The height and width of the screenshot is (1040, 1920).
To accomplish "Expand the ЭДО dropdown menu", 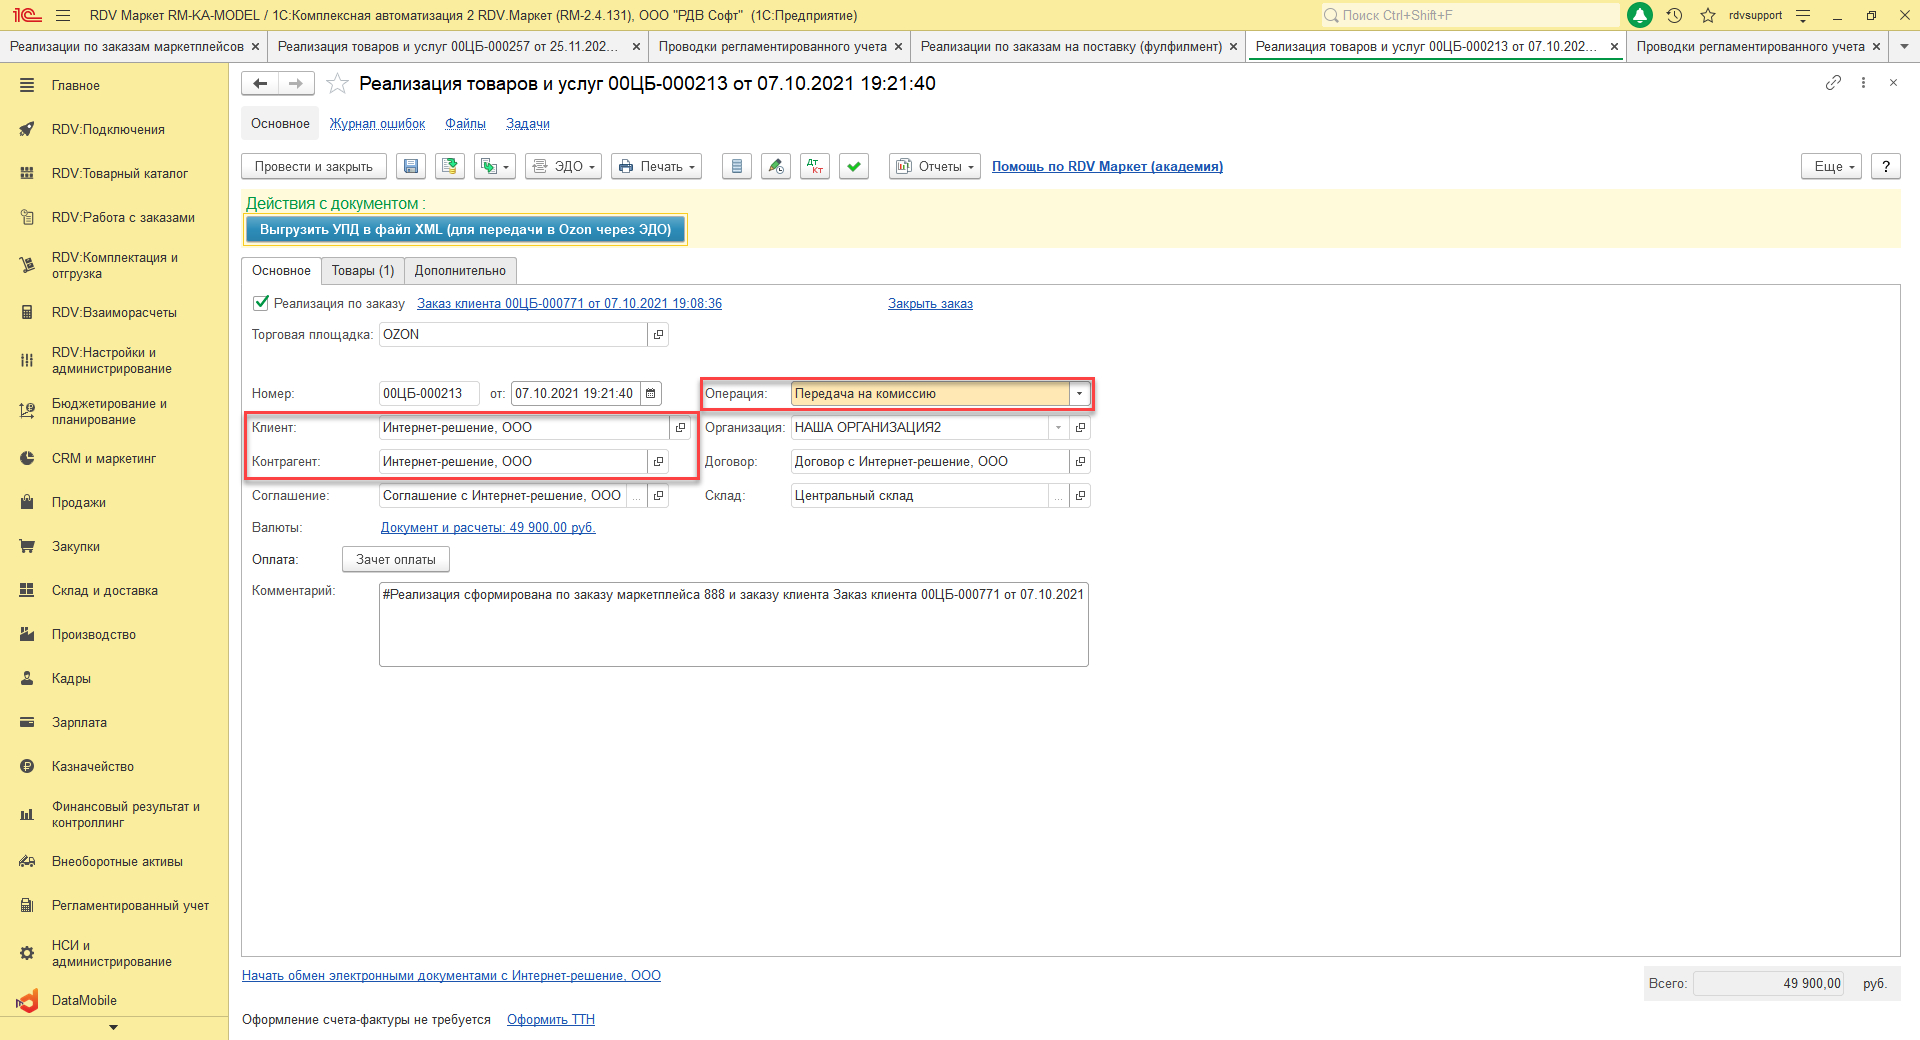I will pos(564,167).
